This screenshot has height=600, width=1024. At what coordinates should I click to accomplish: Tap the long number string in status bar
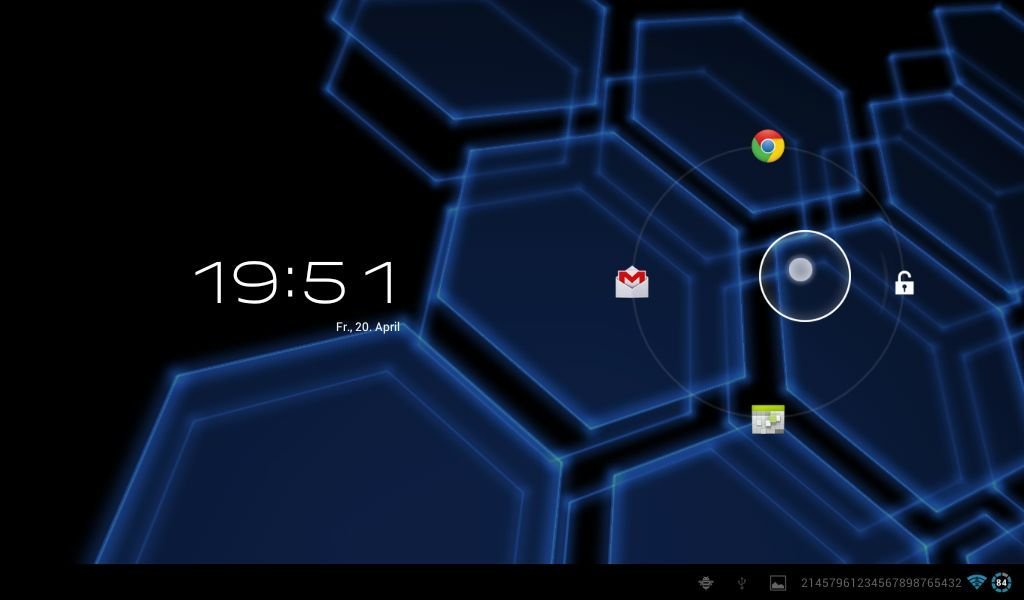(881, 582)
